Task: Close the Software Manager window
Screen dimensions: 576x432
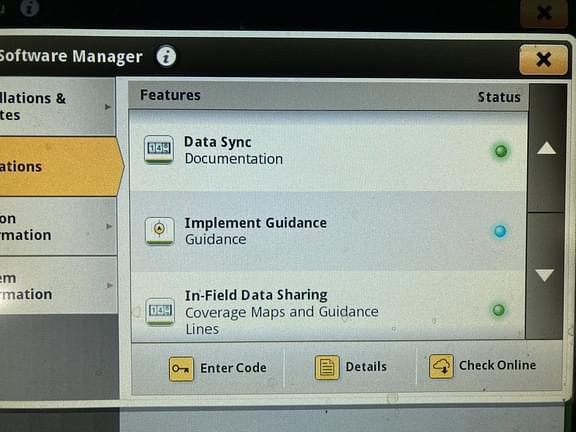Action: pyautogui.click(x=543, y=59)
